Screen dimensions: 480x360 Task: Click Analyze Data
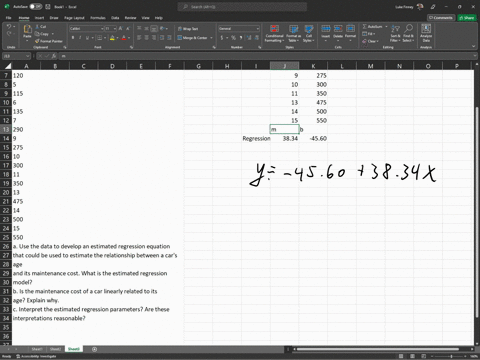click(426, 33)
